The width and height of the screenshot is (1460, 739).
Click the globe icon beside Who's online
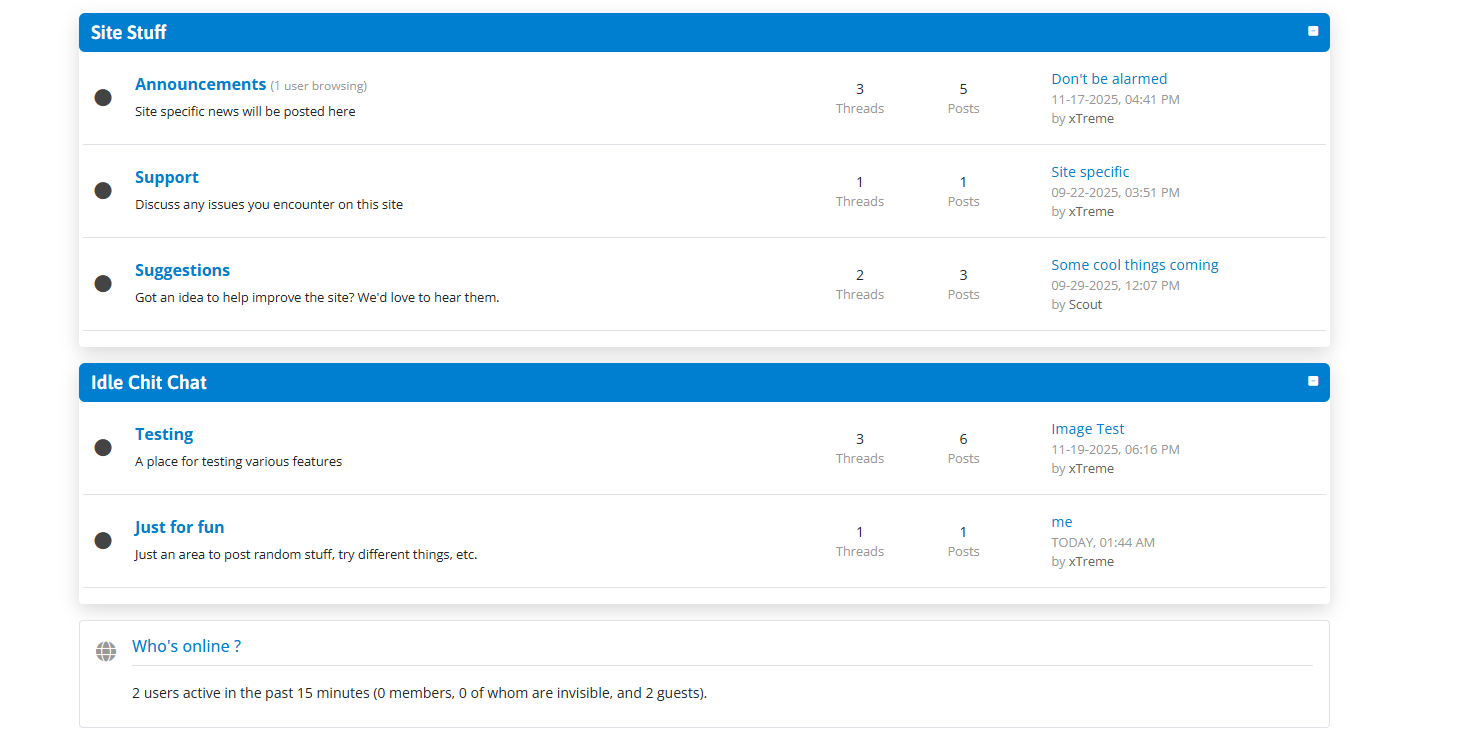pos(106,652)
